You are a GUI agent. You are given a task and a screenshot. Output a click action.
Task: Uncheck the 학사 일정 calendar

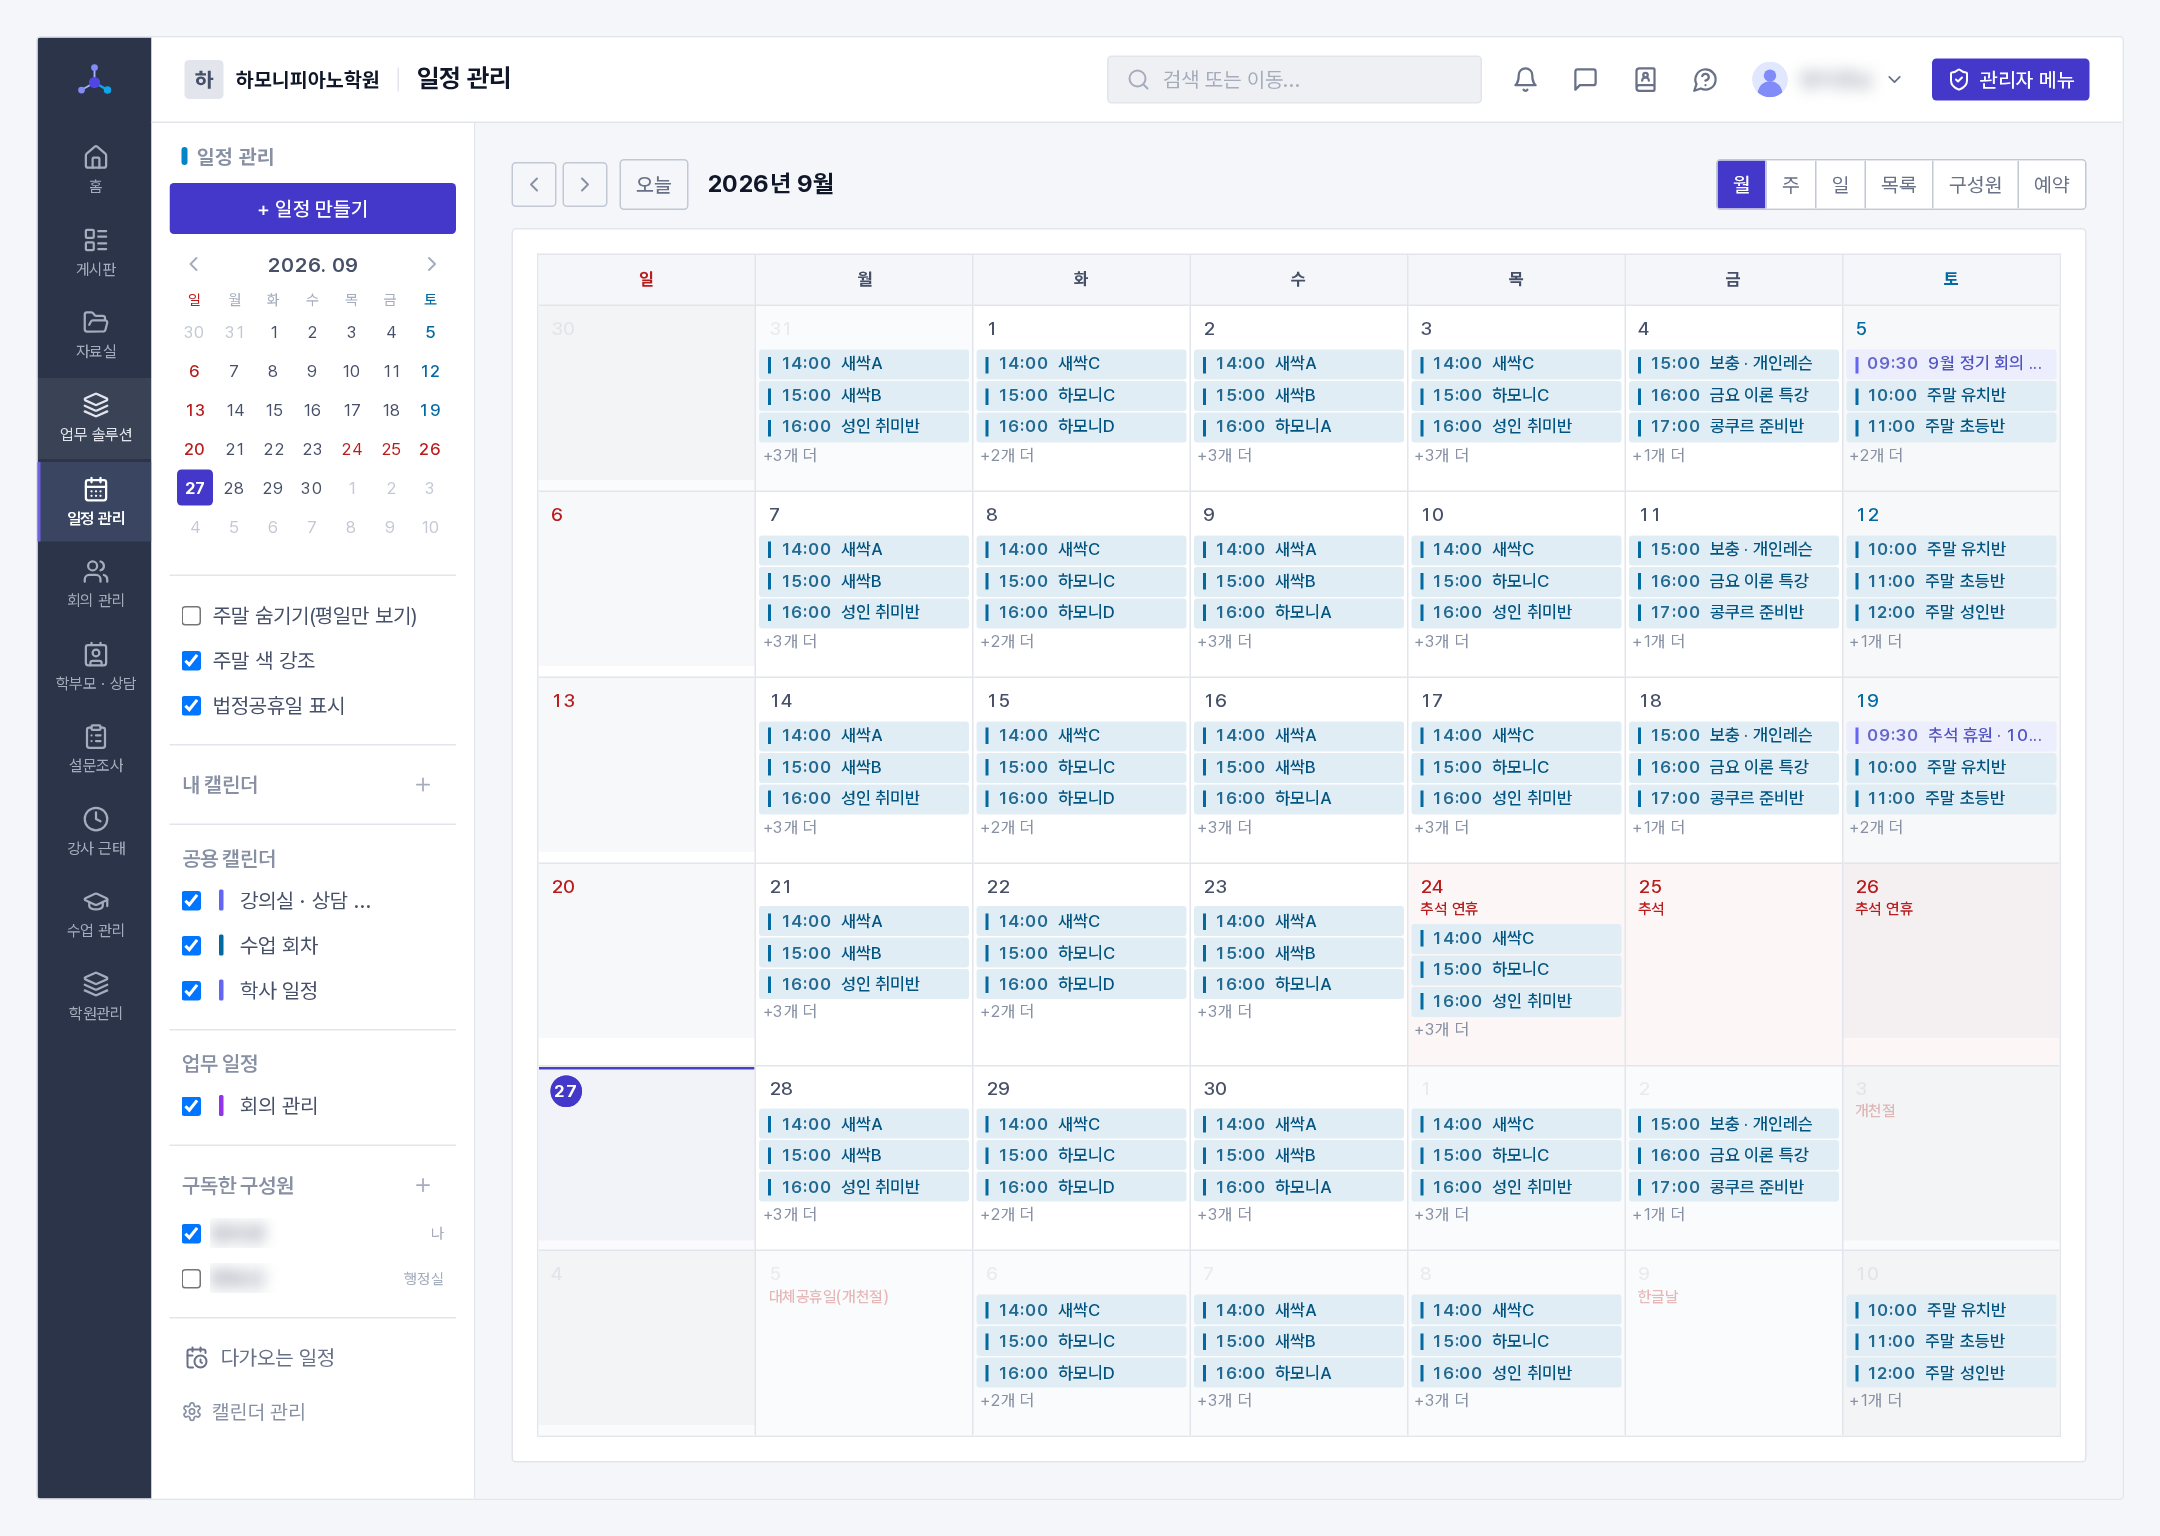tap(192, 991)
